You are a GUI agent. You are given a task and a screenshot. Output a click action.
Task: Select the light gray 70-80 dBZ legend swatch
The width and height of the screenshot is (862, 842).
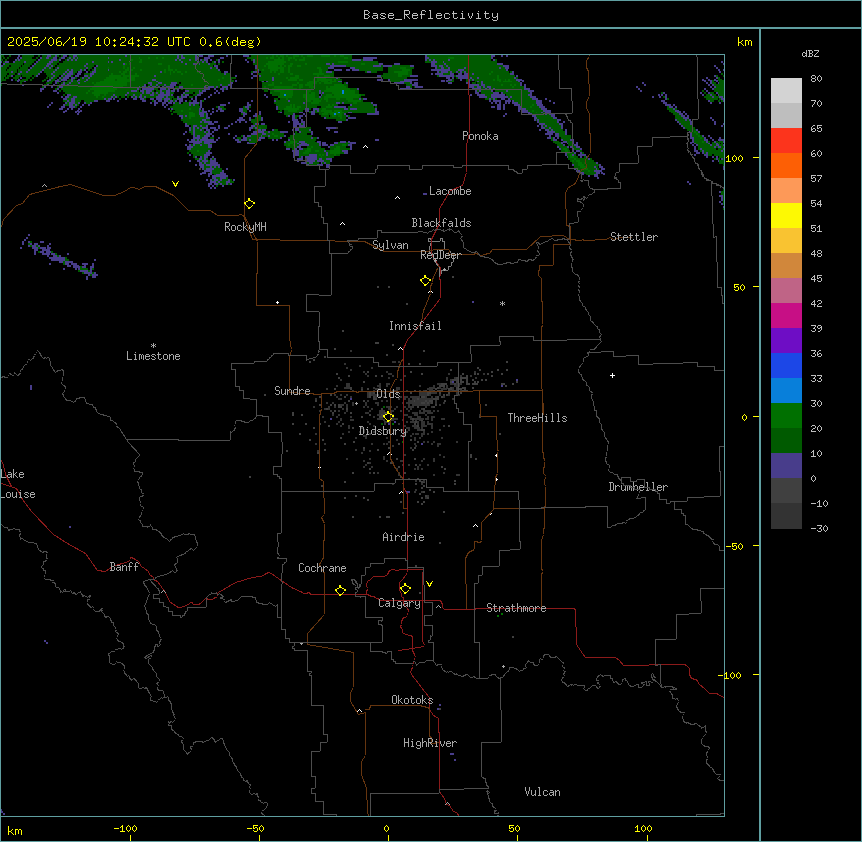786,90
